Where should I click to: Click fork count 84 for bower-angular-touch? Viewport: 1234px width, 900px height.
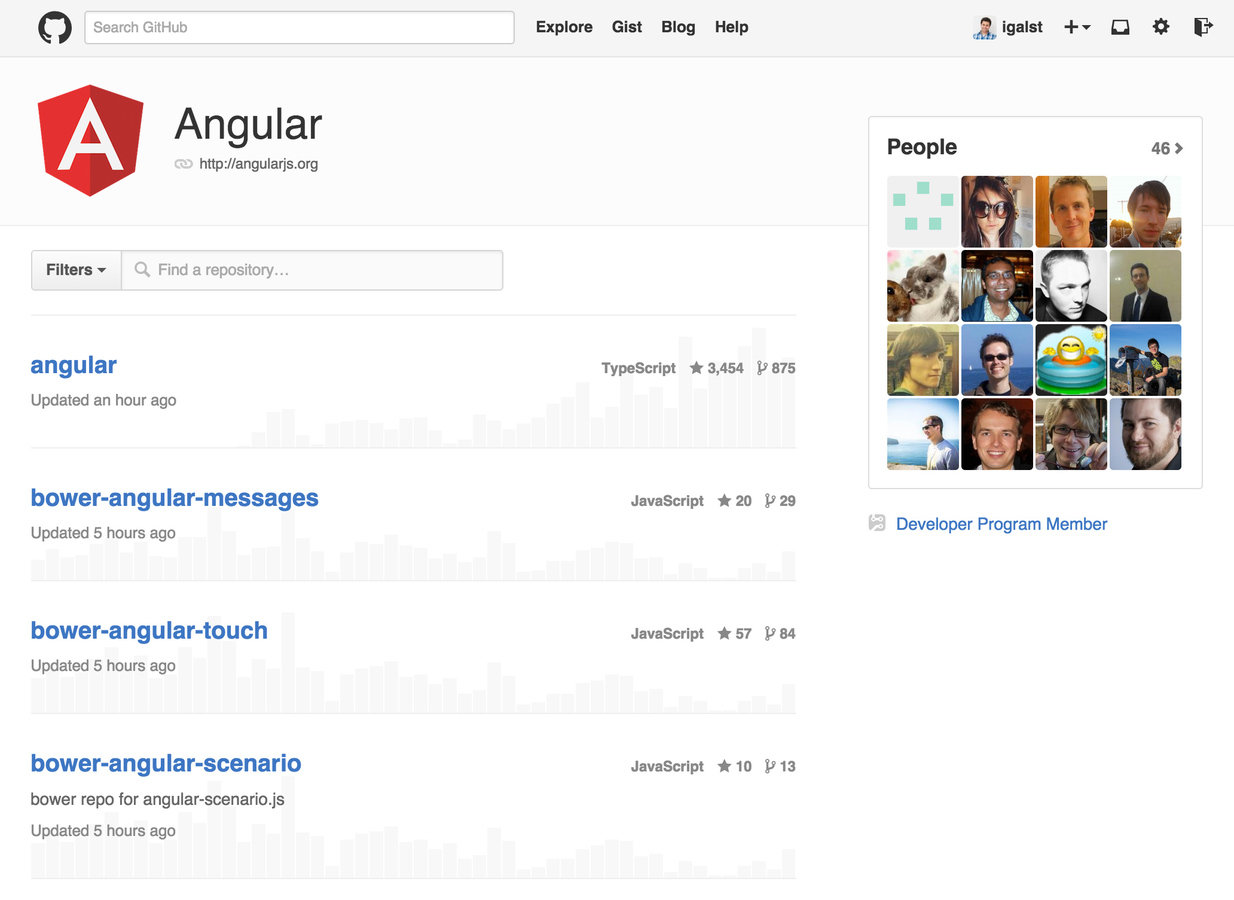pyautogui.click(x=780, y=634)
